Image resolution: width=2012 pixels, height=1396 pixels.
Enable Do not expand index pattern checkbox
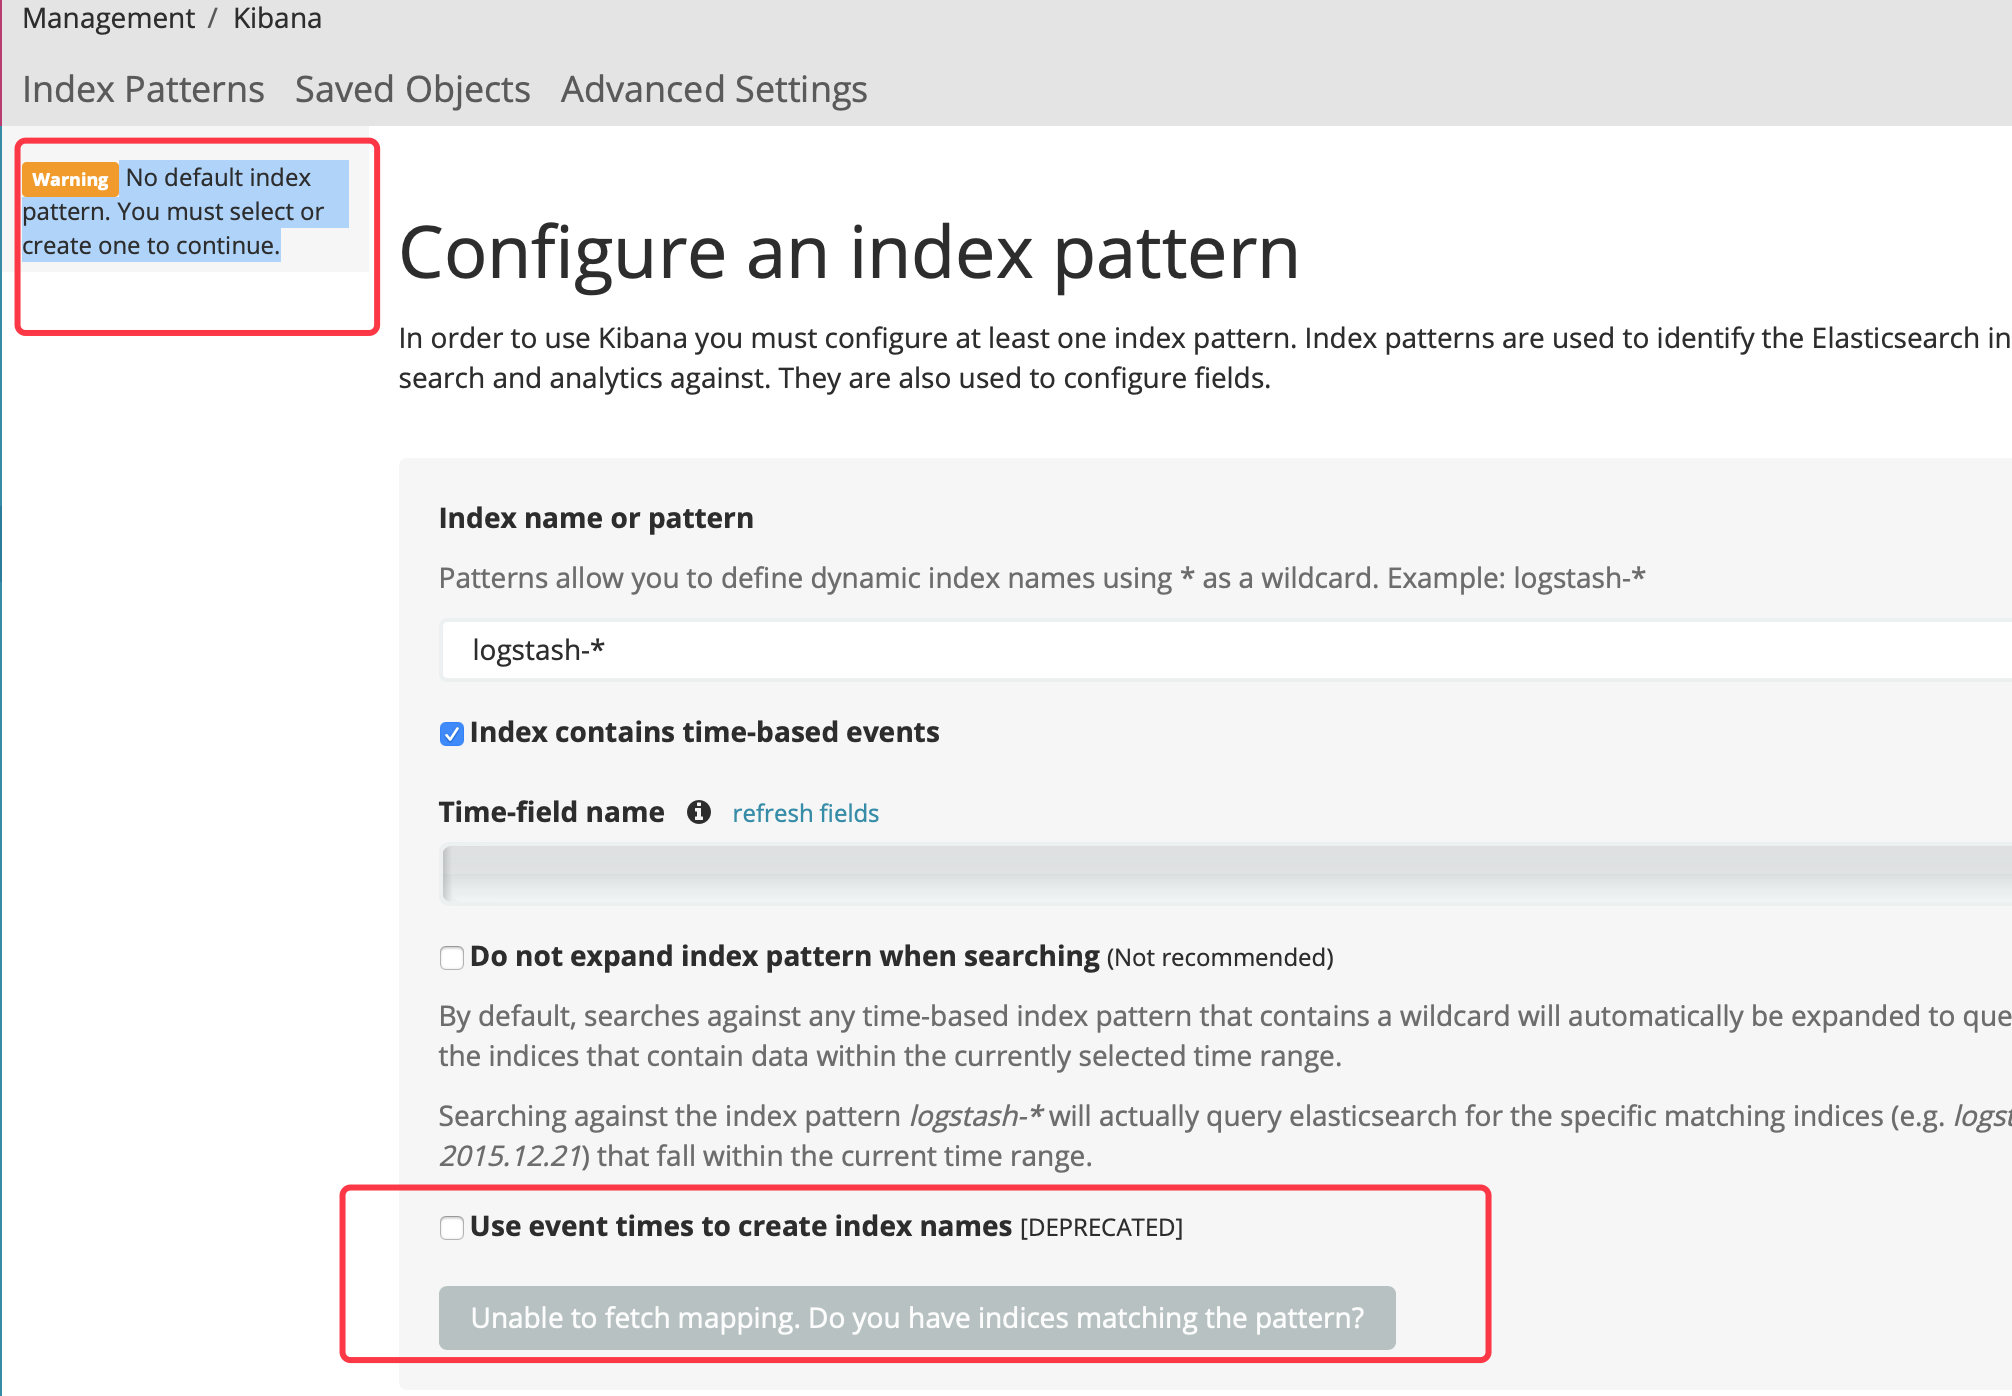(x=452, y=958)
